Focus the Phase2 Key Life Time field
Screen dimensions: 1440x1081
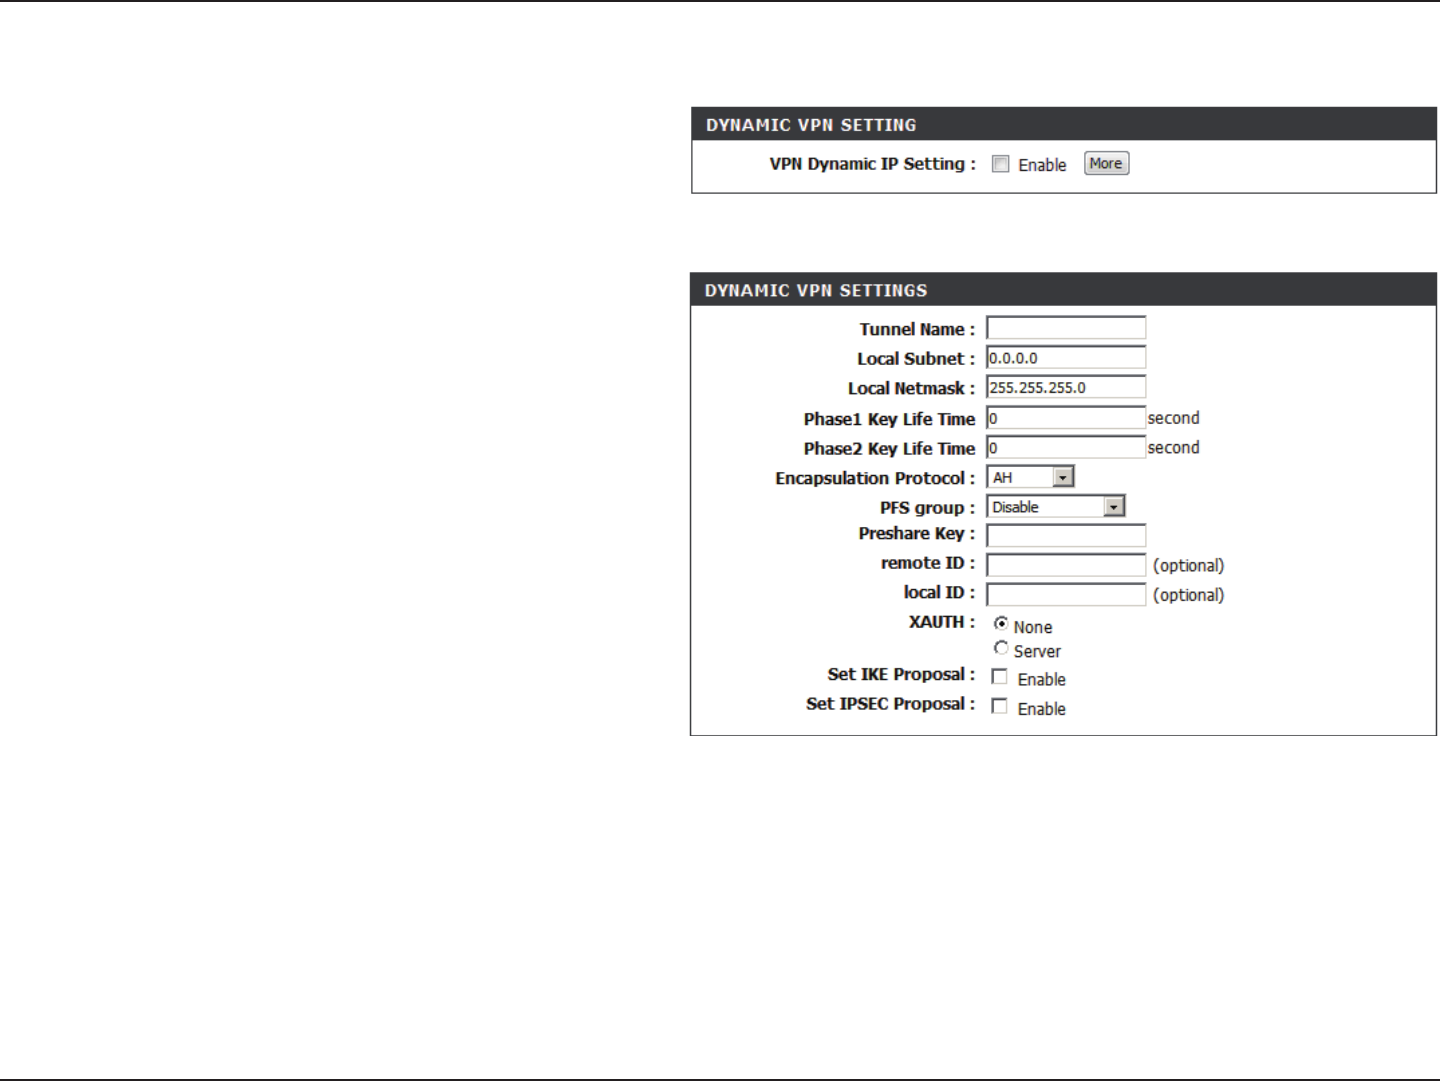[1066, 447]
